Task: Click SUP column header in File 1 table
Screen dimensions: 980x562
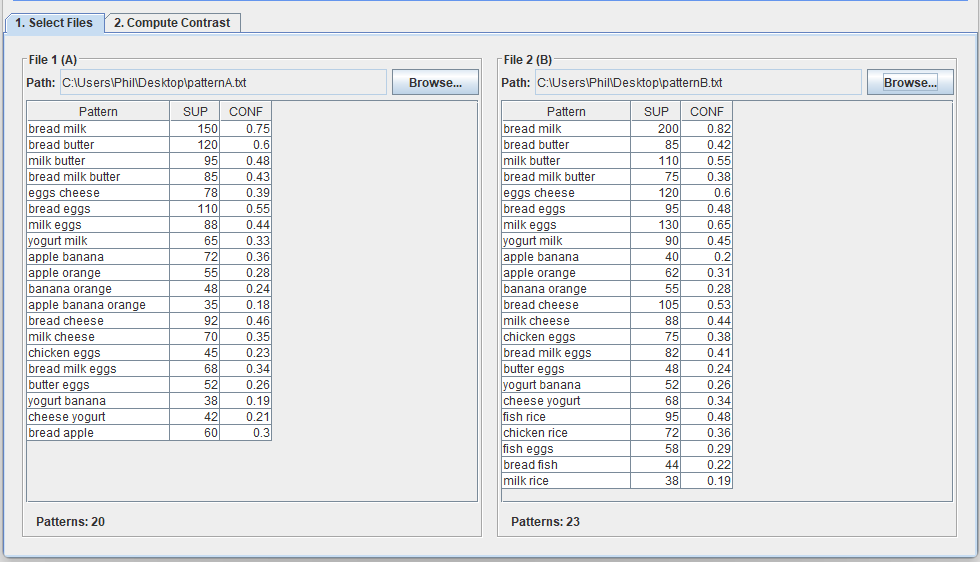Action: click(x=194, y=112)
